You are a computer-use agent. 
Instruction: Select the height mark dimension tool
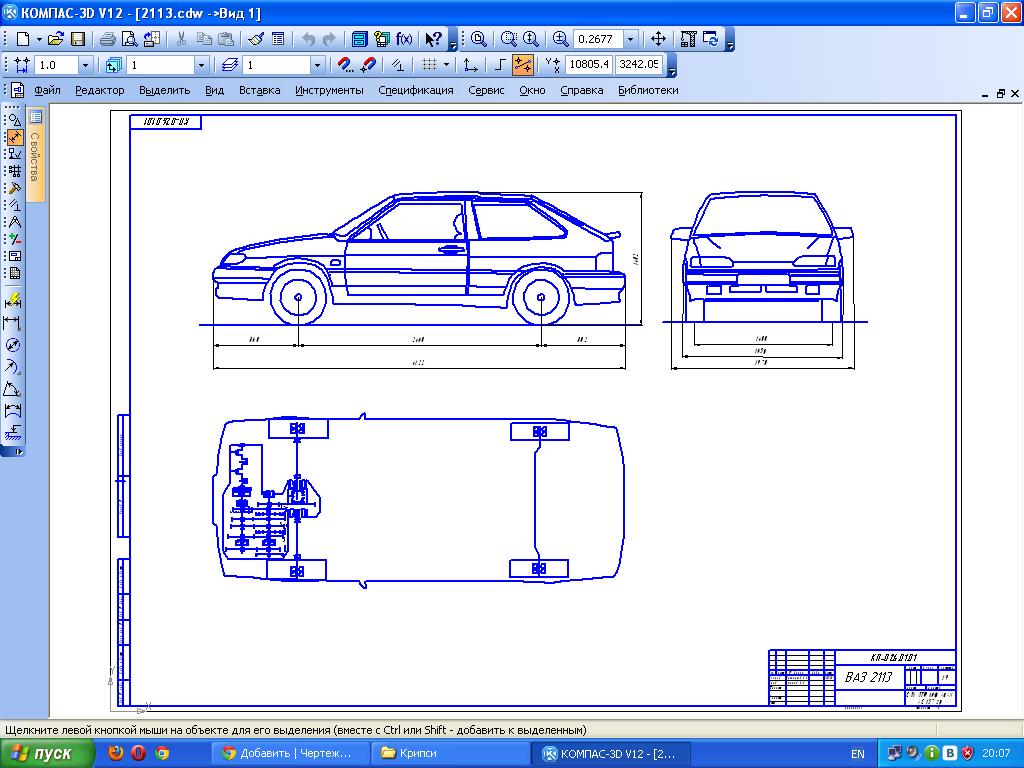point(13,432)
